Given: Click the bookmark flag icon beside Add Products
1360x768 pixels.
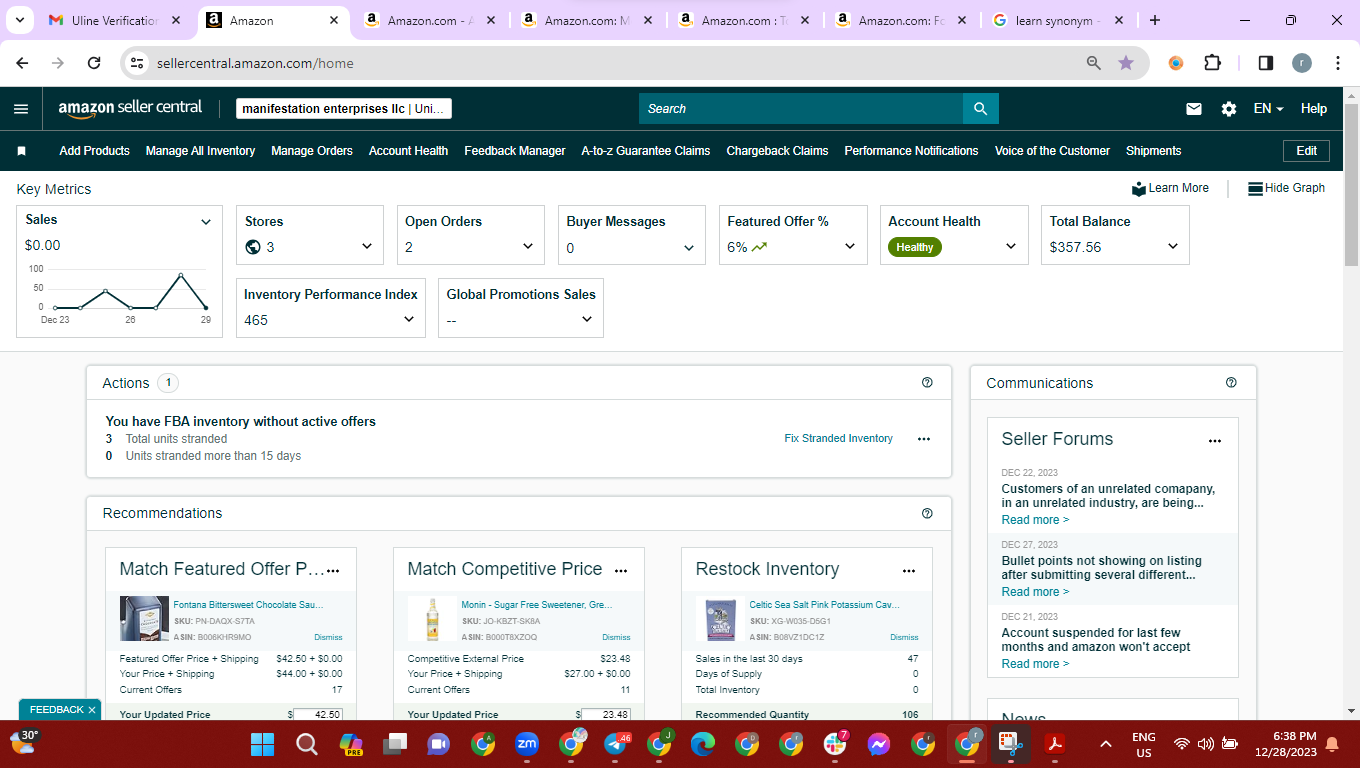Looking at the screenshot, I should click(22, 151).
